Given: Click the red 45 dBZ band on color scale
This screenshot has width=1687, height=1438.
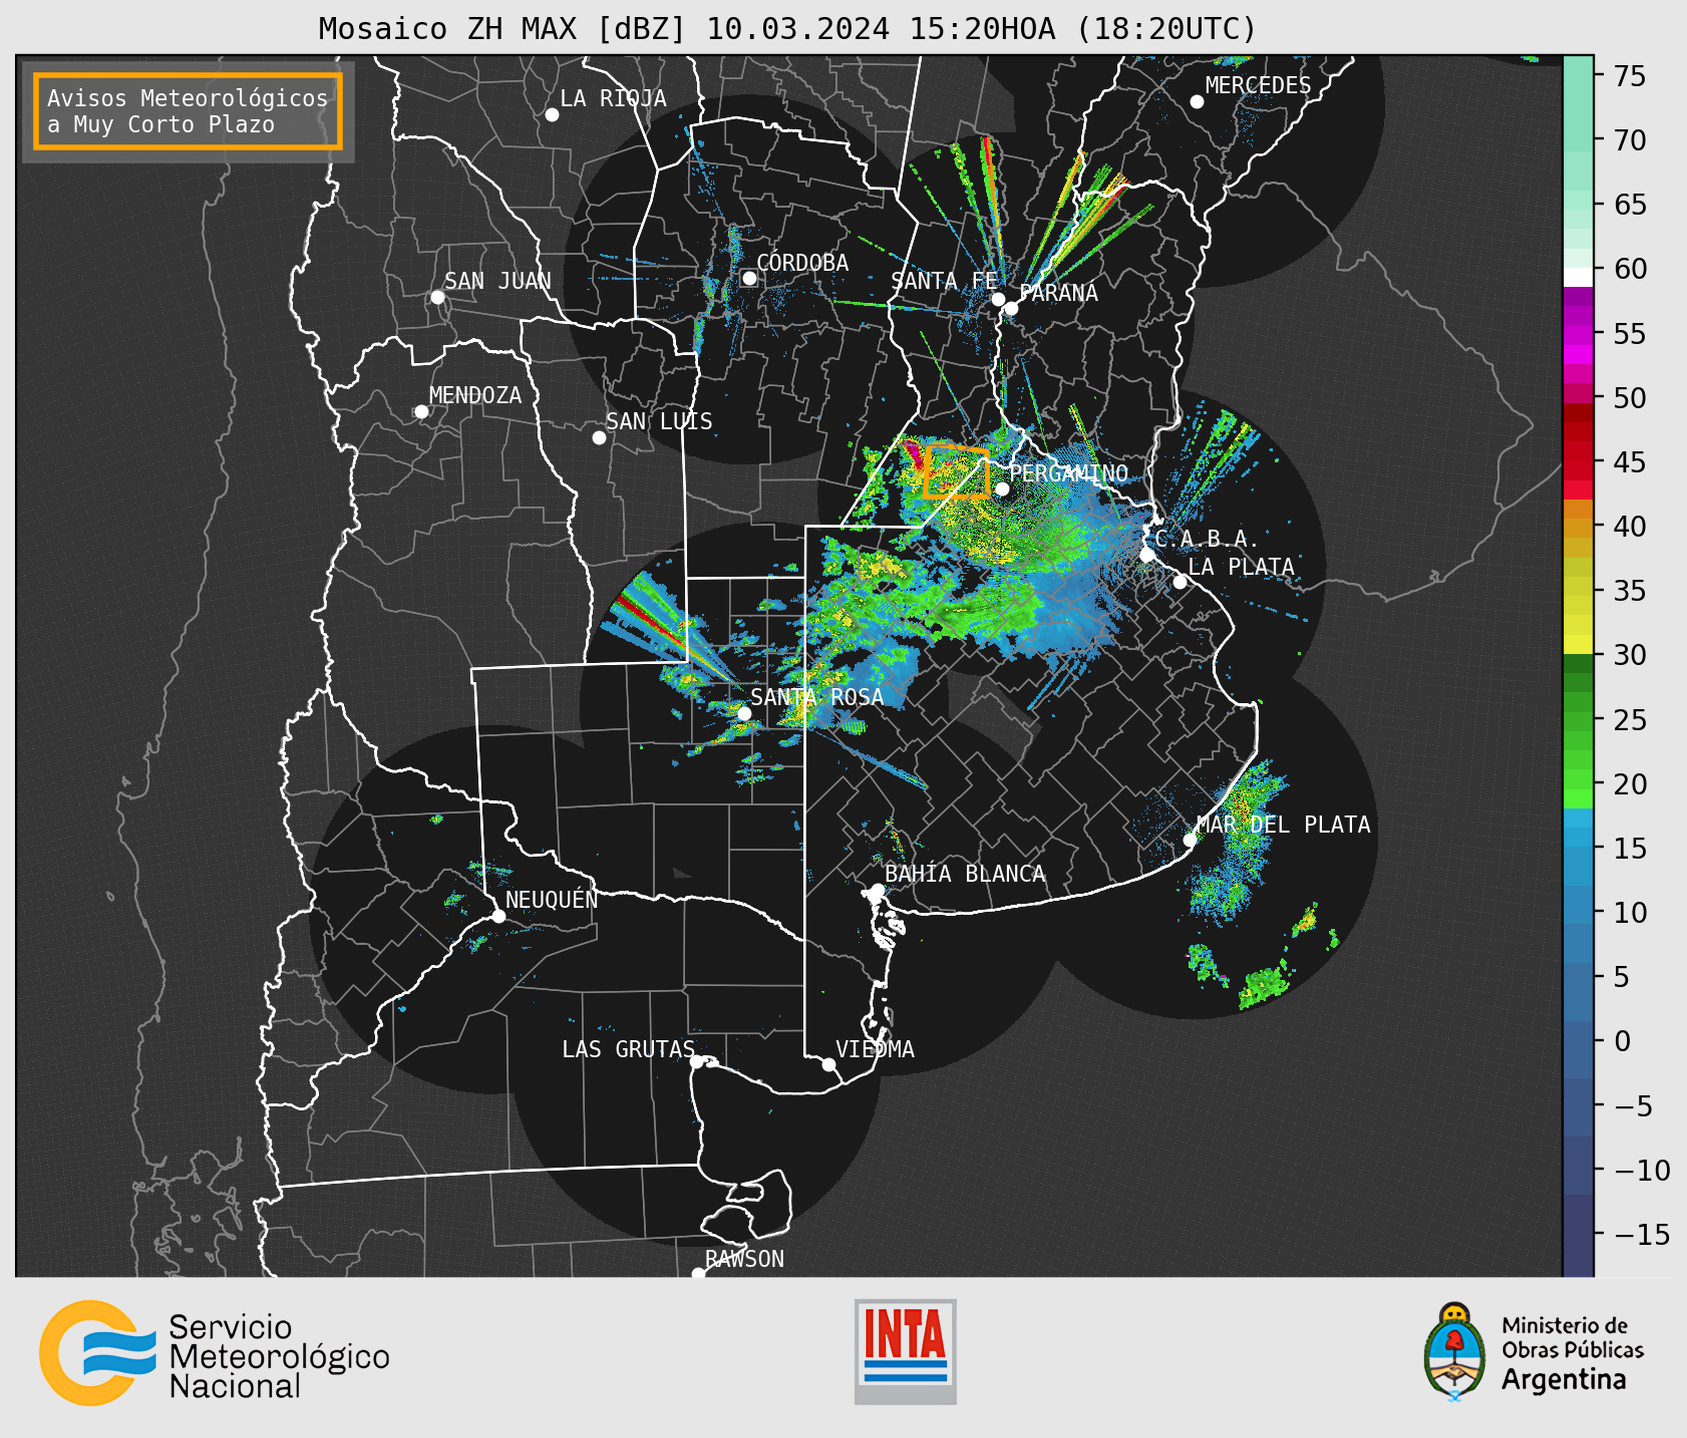Looking at the screenshot, I should (1578, 462).
